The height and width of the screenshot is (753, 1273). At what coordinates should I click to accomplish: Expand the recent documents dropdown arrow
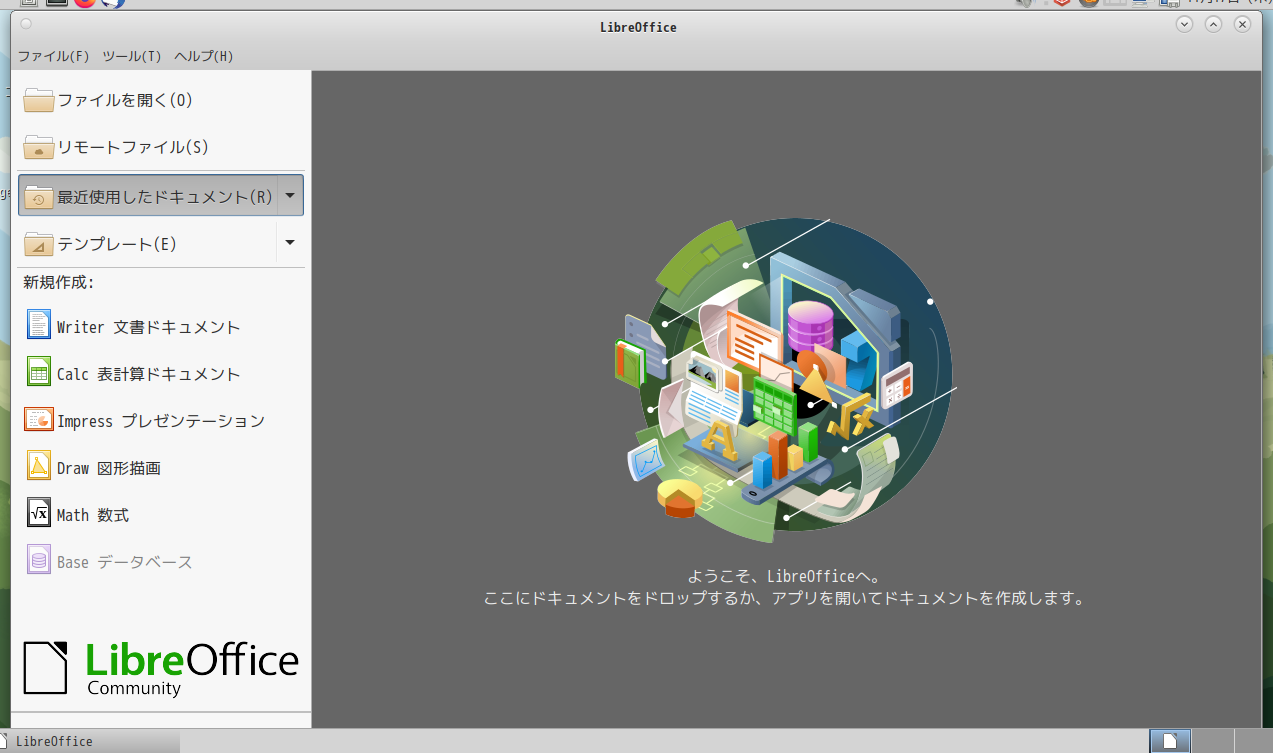pos(290,196)
